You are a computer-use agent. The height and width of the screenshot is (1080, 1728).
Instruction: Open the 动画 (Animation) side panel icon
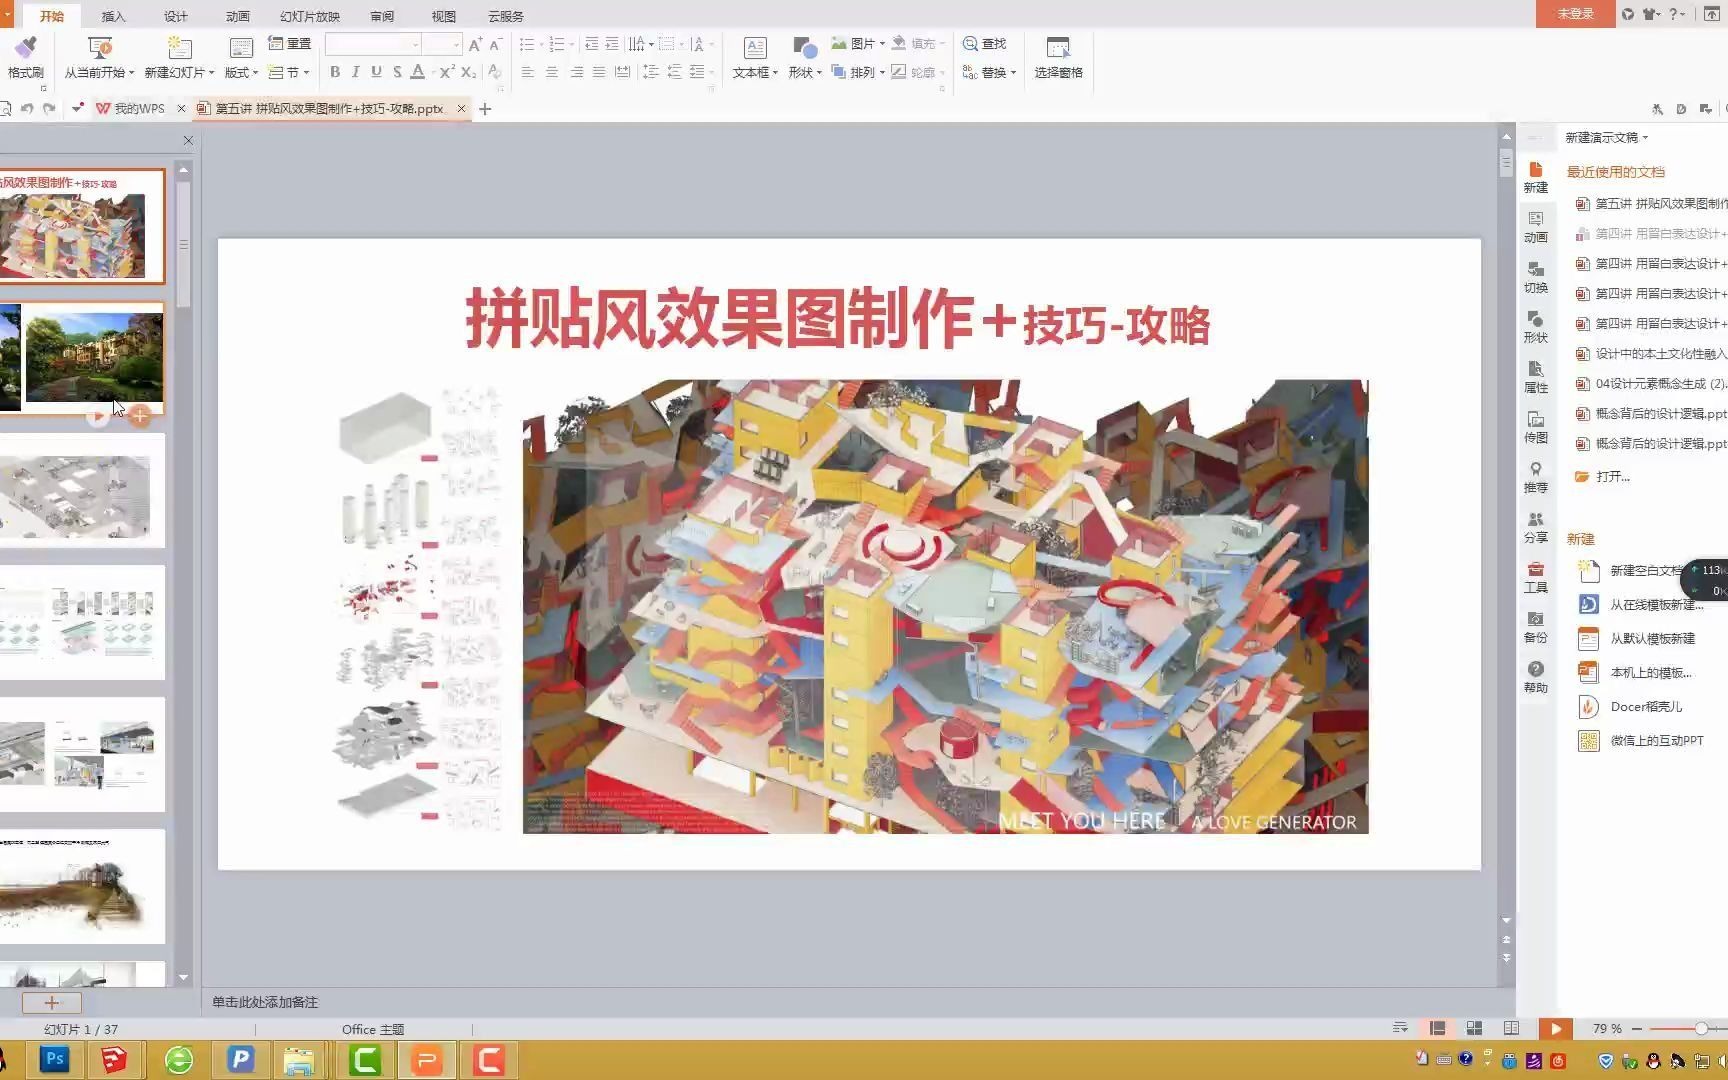pos(1536,227)
